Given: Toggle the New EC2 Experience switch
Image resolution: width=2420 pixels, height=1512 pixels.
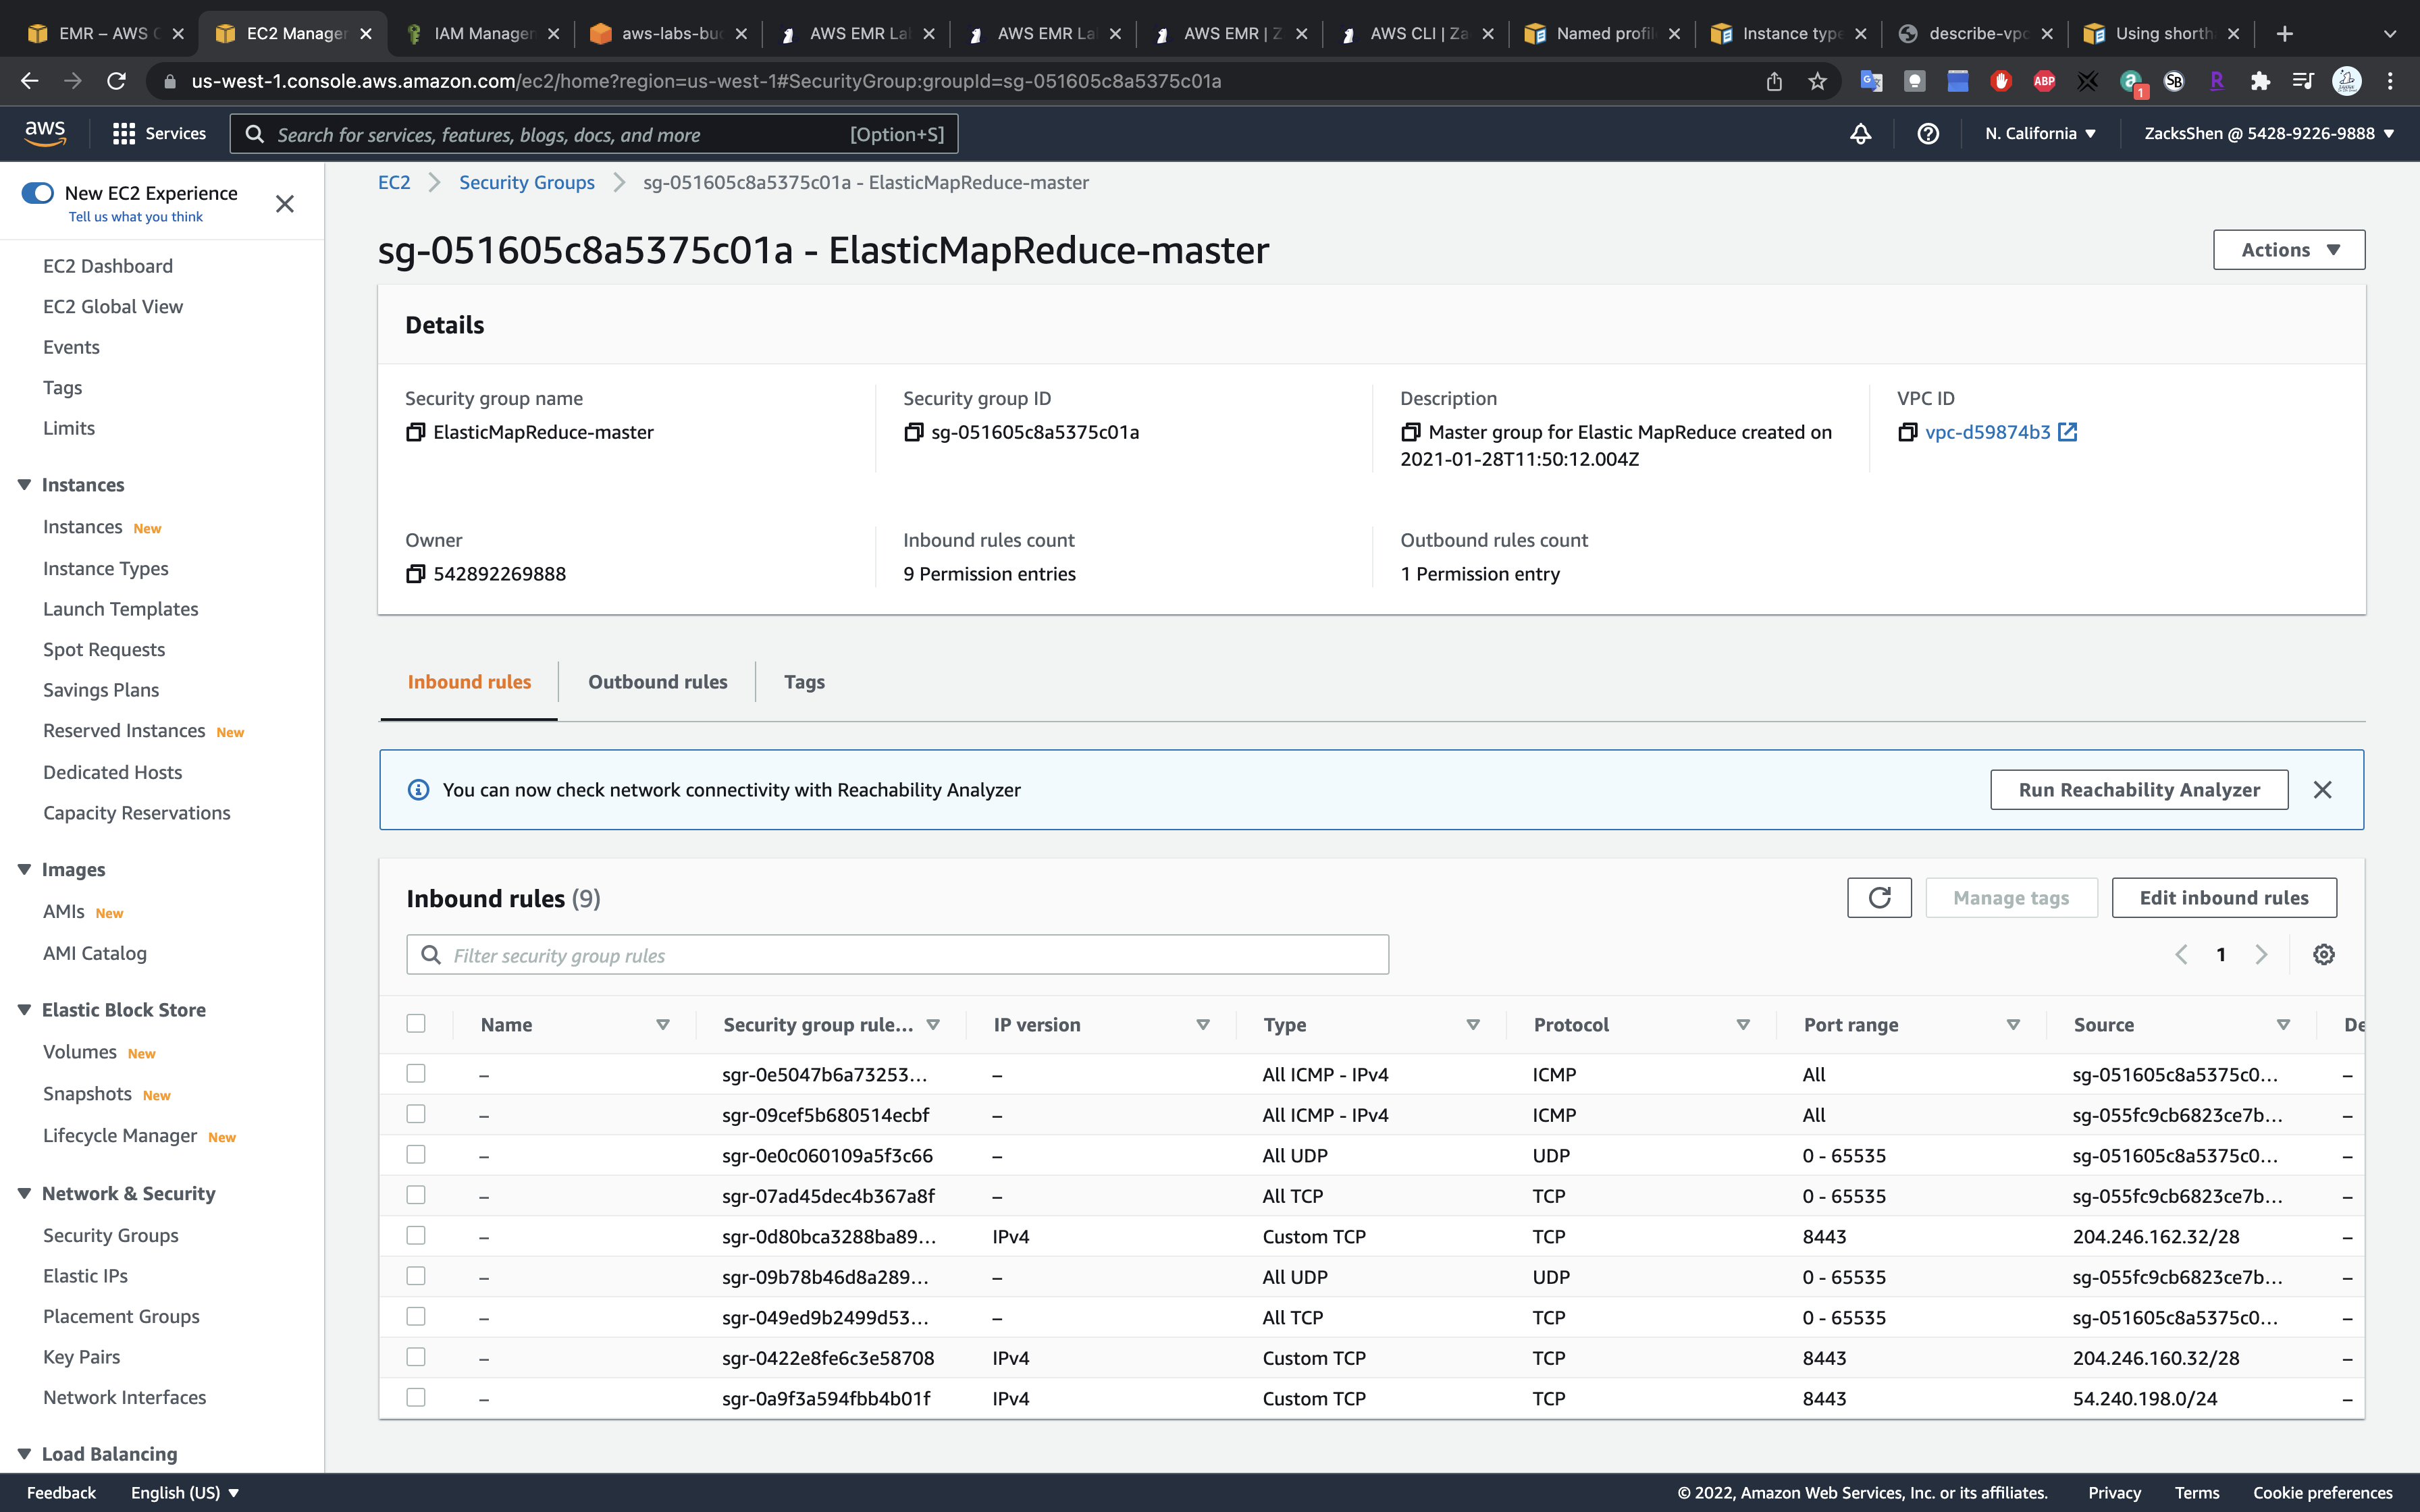Looking at the screenshot, I should 38,193.
